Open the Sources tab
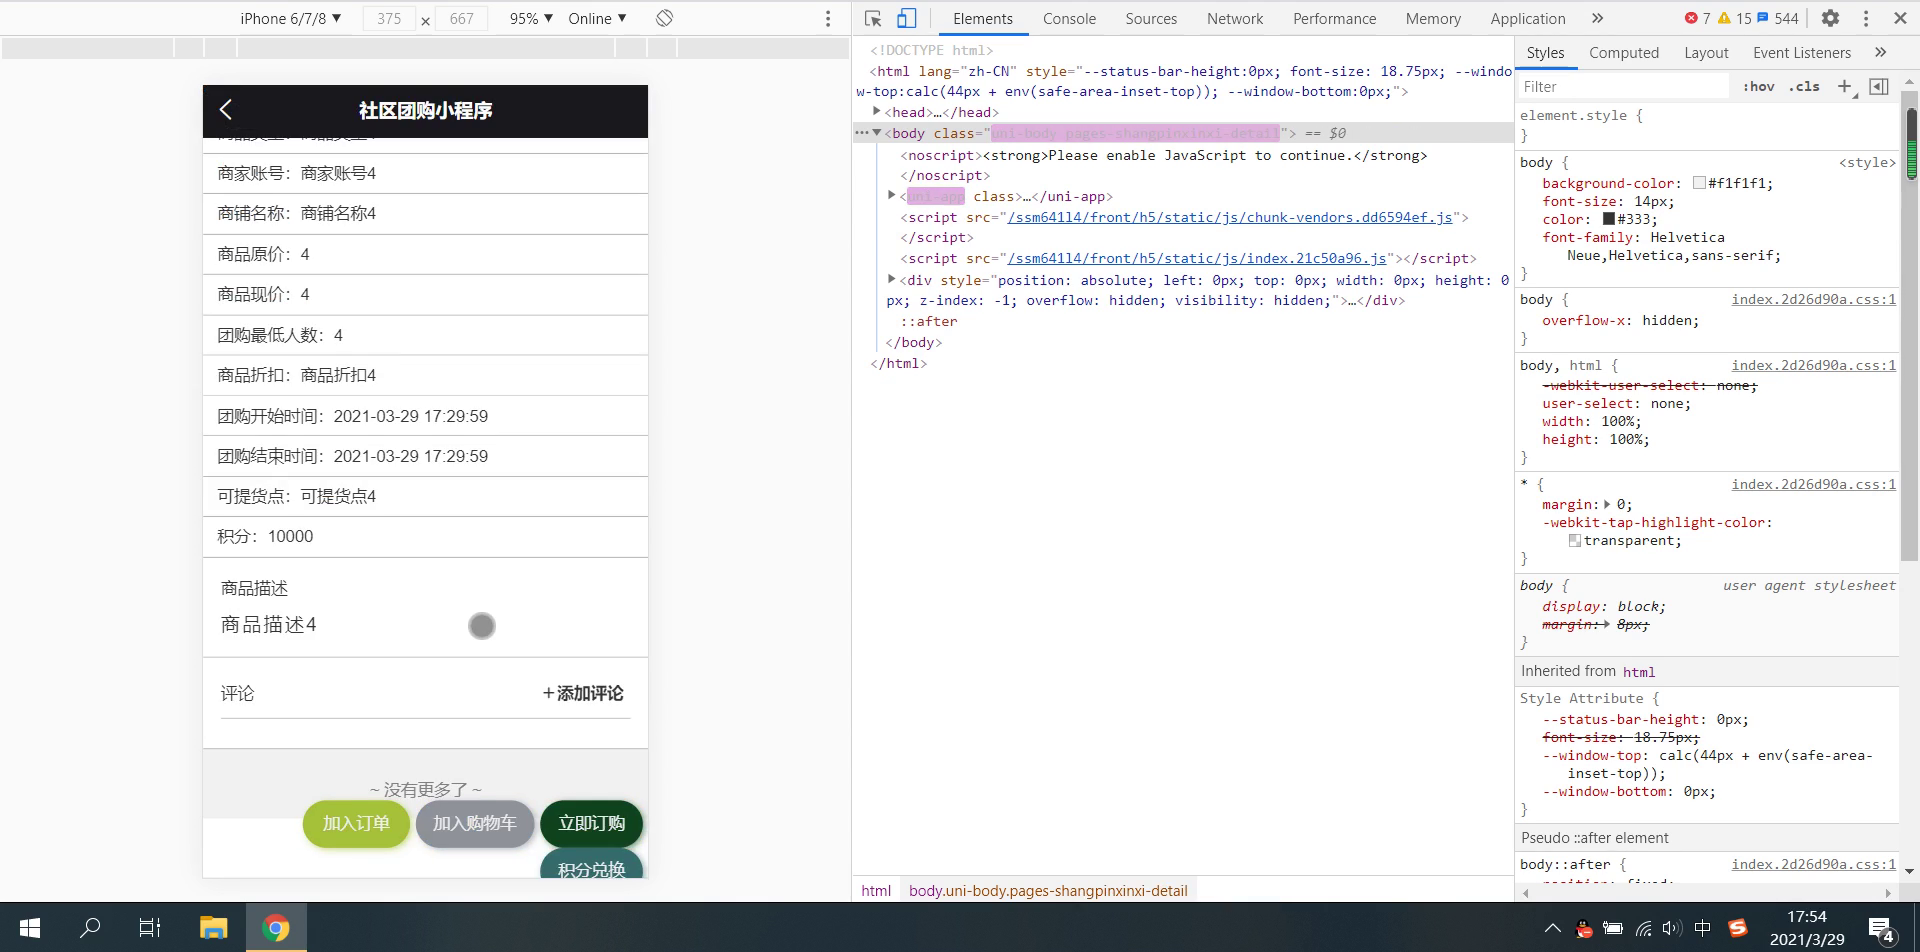Image resolution: width=1920 pixels, height=952 pixels. (x=1151, y=18)
